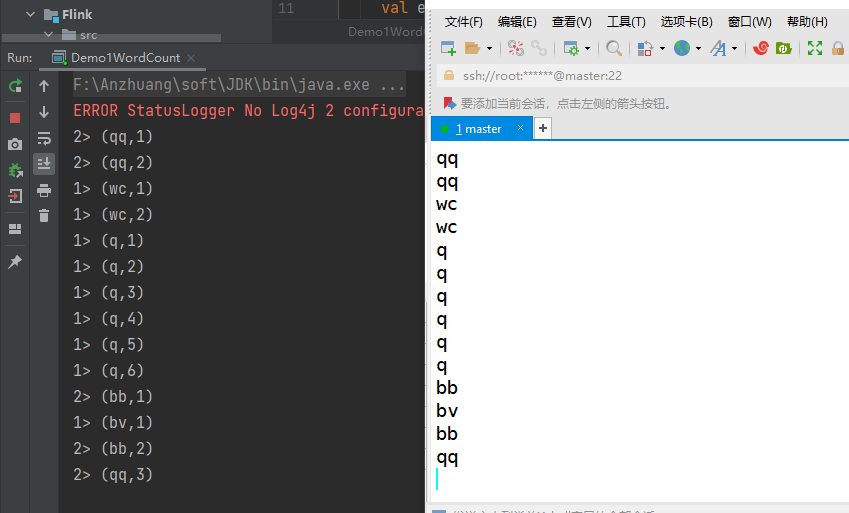Stop the running process with the red square
This screenshot has width=849, height=513.
click(x=15, y=118)
